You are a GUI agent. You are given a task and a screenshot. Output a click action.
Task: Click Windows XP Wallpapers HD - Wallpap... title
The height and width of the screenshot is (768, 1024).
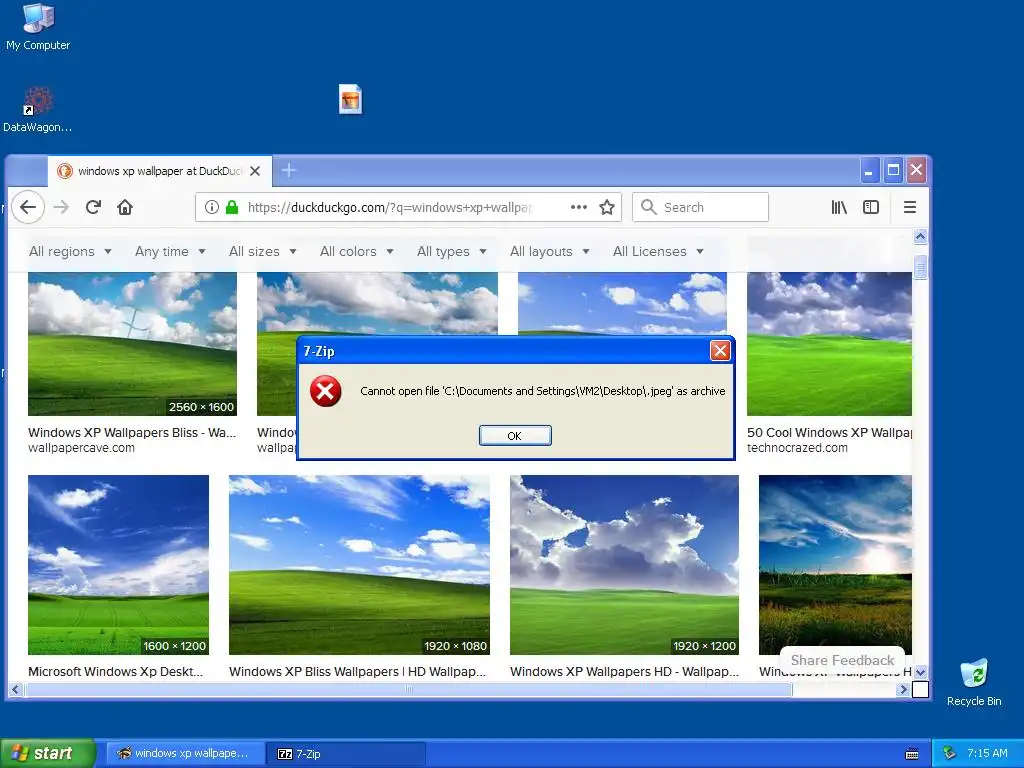click(624, 671)
